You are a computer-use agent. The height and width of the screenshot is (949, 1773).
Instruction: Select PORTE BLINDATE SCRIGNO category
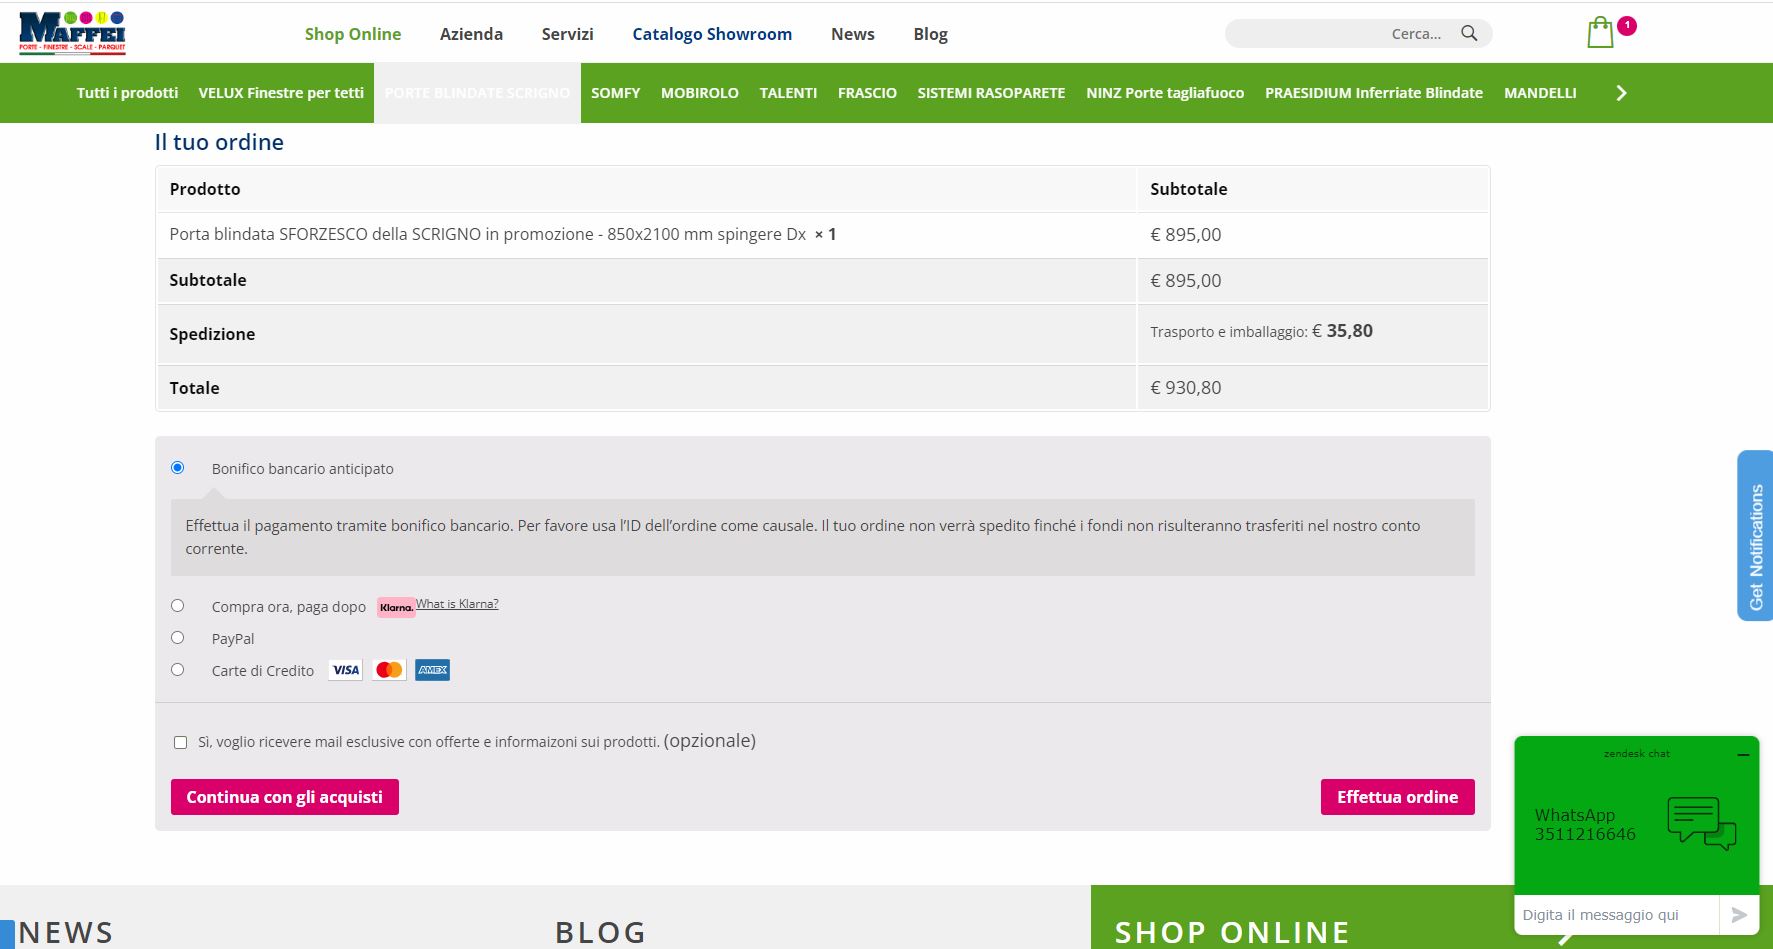pyautogui.click(x=477, y=93)
